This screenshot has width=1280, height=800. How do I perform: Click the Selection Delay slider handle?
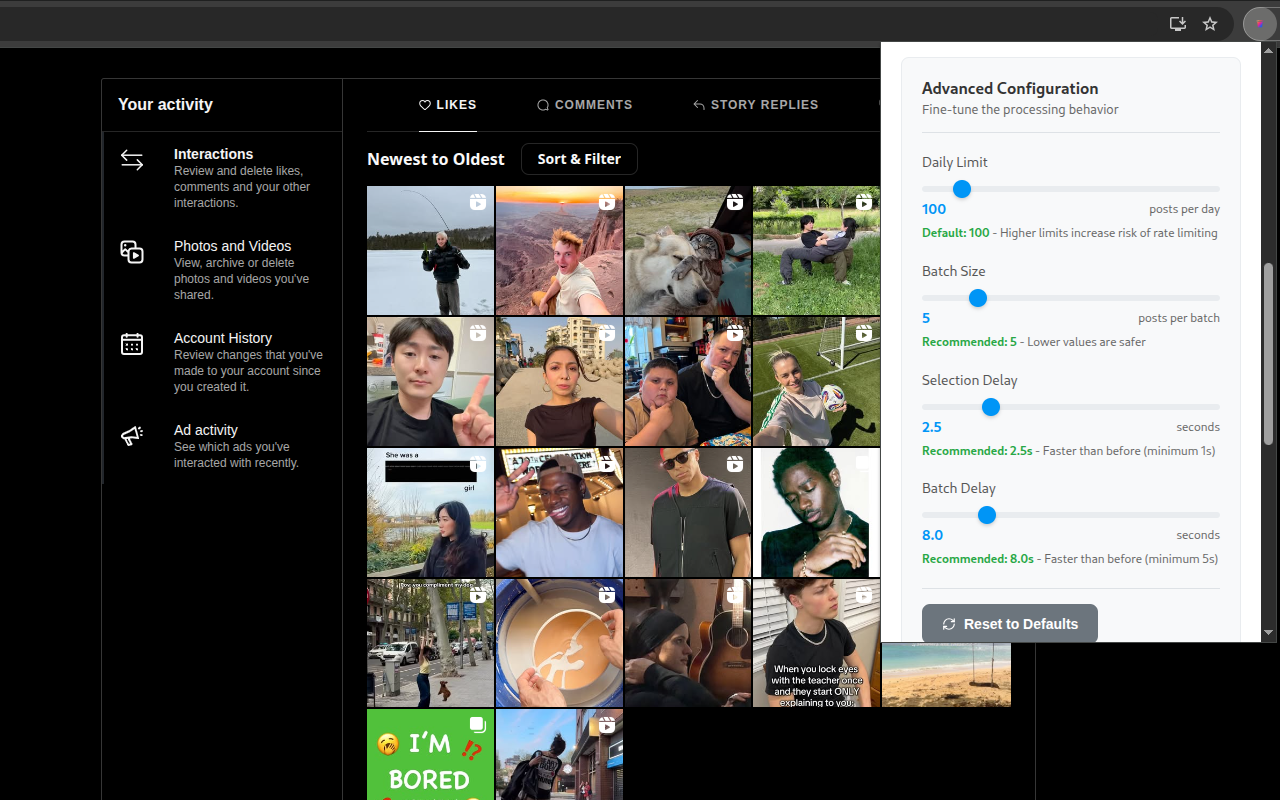(991, 407)
